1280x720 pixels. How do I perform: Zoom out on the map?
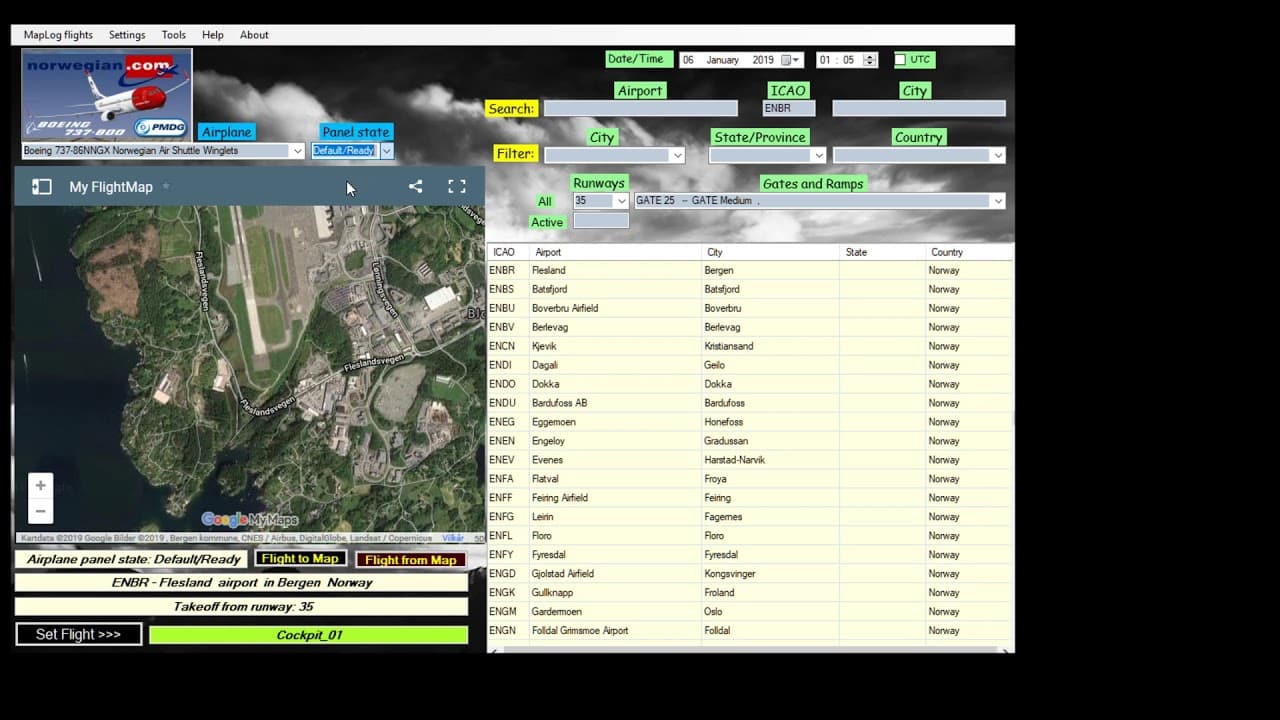point(40,512)
